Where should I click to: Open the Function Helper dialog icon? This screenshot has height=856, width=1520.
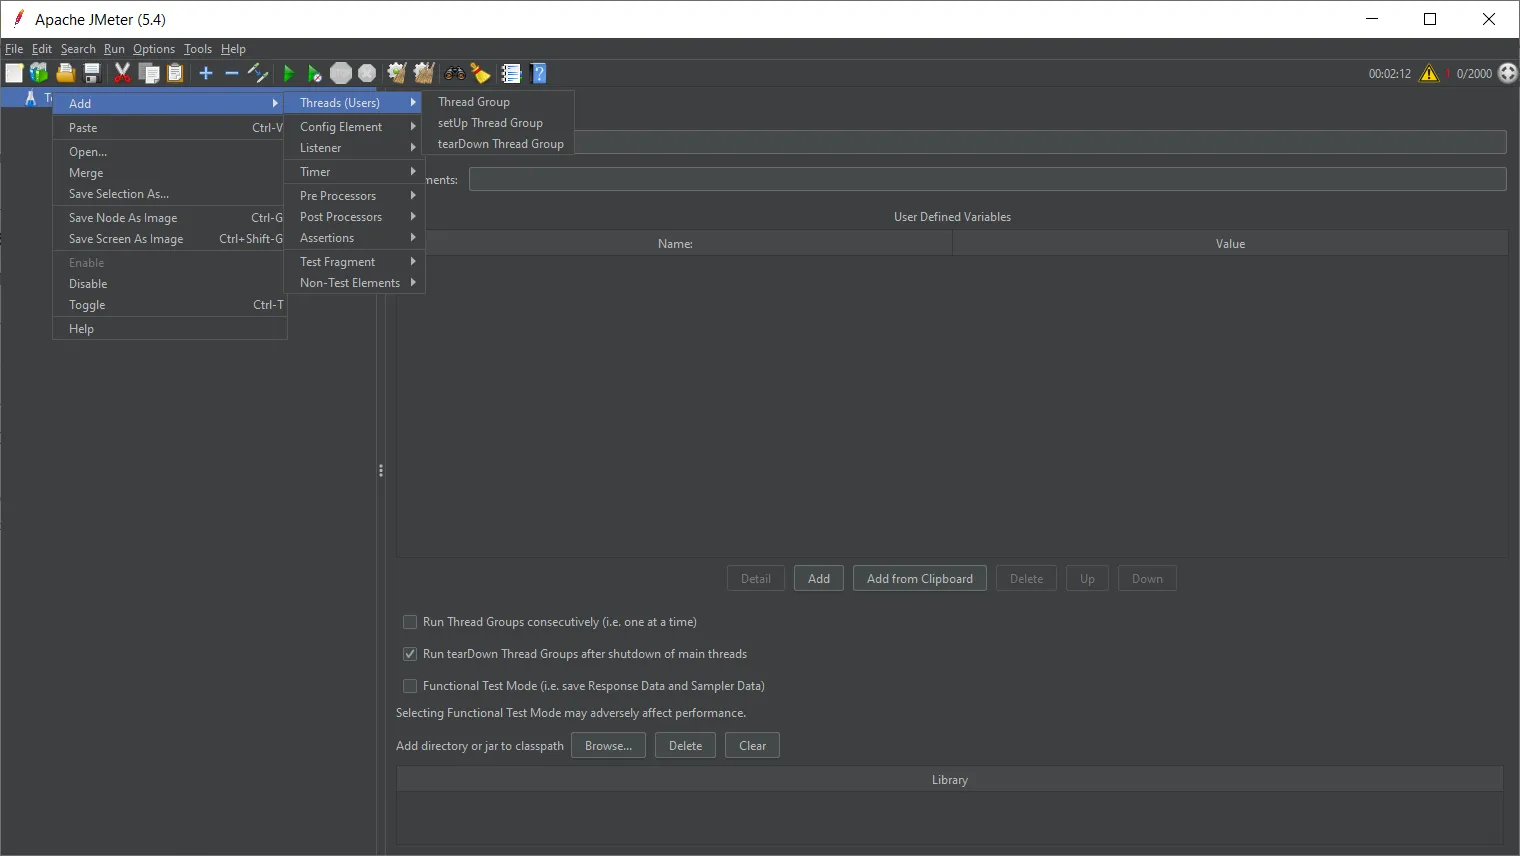511,73
